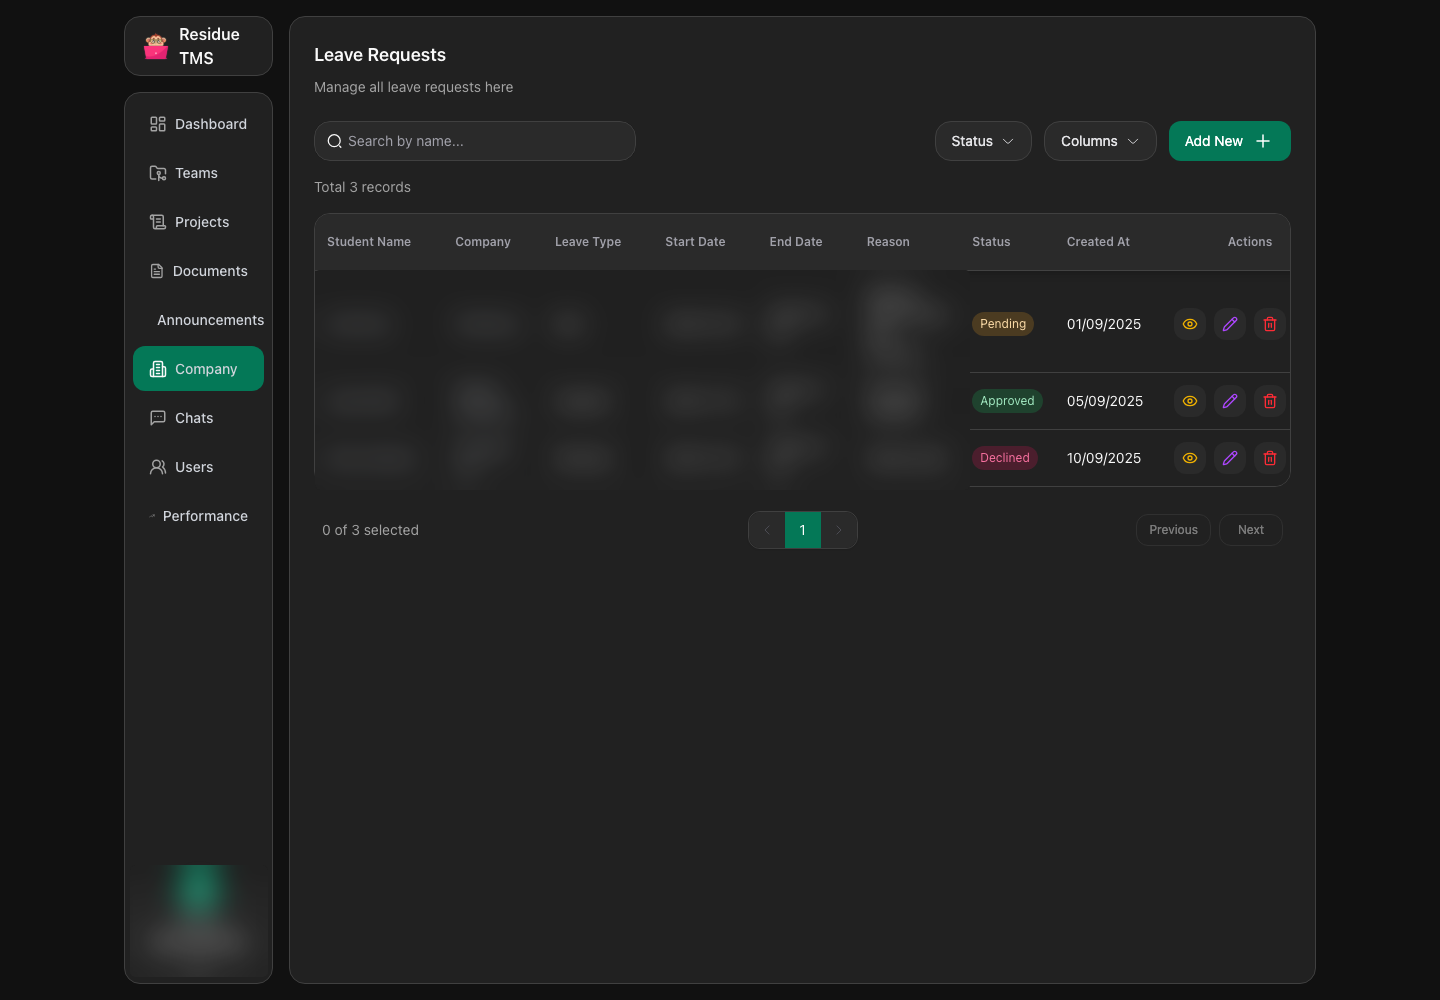Click the Chats speech bubble icon
Viewport: 1440px width, 1000px height.
tap(158, 418)
